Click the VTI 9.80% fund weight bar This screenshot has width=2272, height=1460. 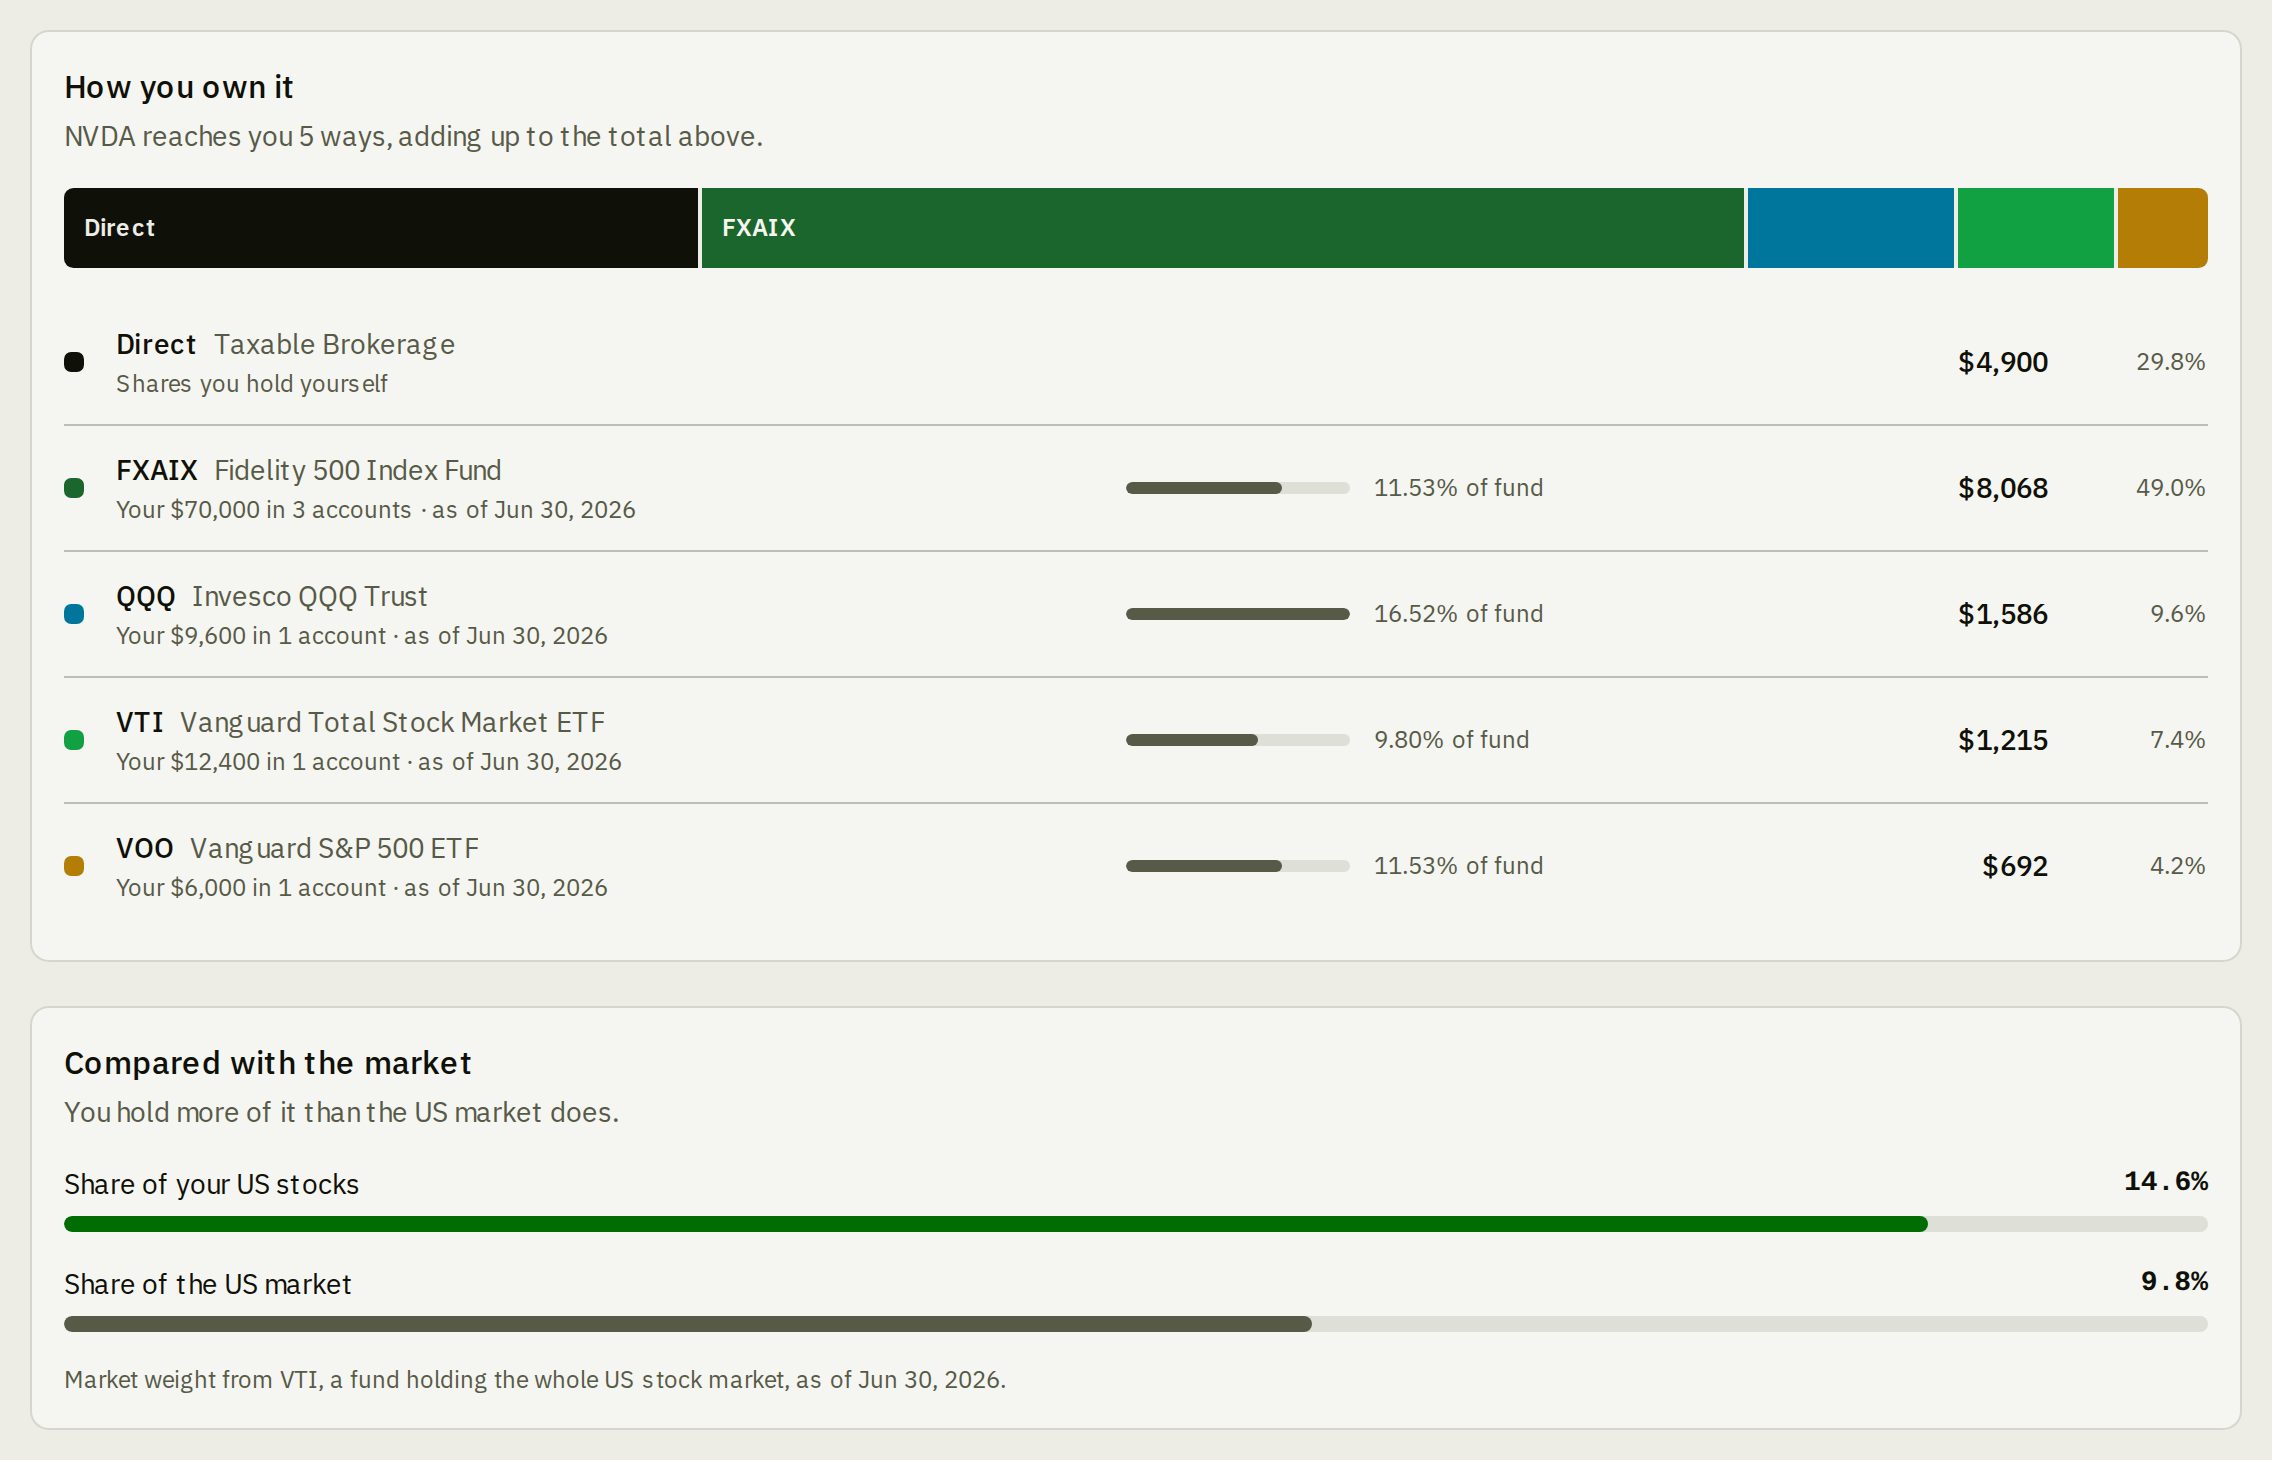pos(1238,740)
